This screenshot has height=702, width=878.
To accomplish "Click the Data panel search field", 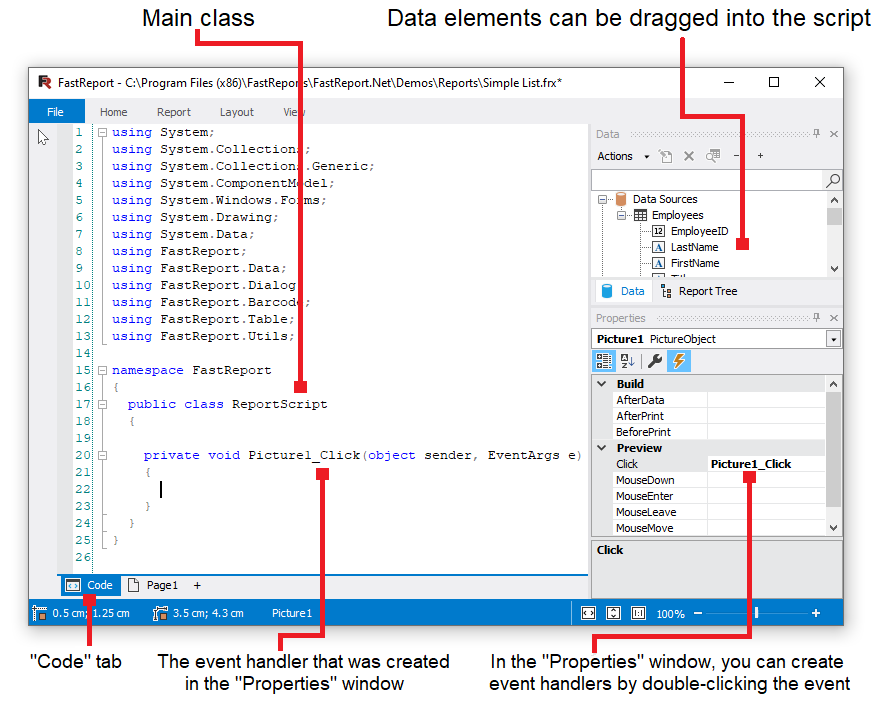I will [x=706, y=180].
